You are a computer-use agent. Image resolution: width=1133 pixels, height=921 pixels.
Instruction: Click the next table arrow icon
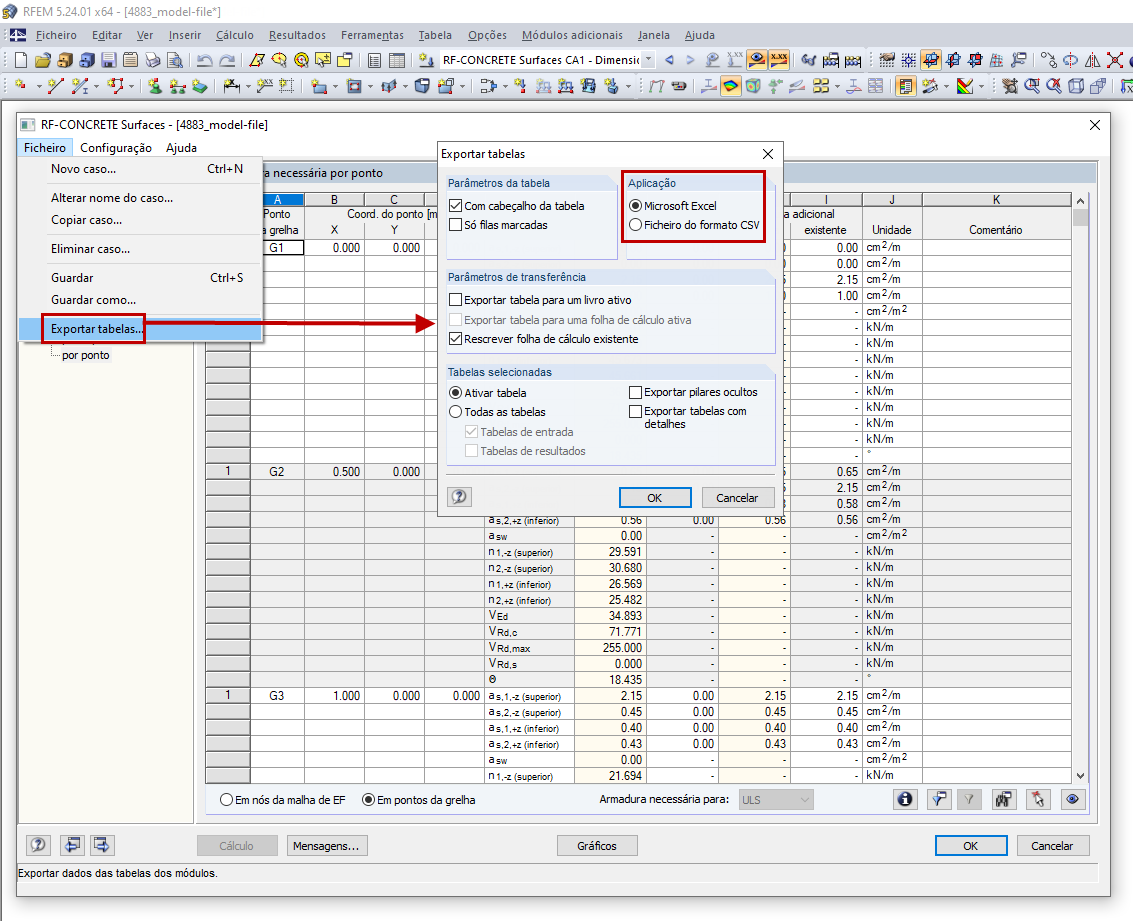[102, 844]
